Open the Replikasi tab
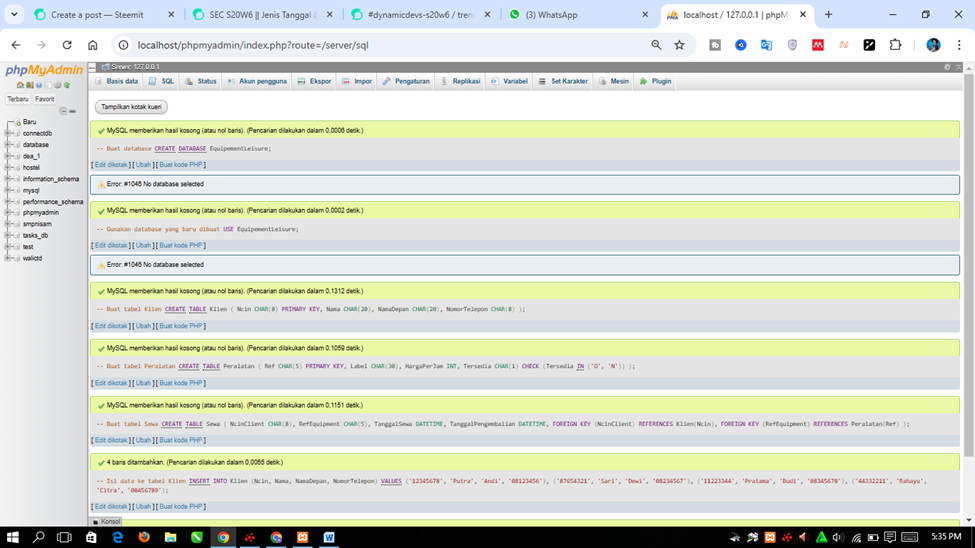The image size is (975, 548). (x=461, y=81)
